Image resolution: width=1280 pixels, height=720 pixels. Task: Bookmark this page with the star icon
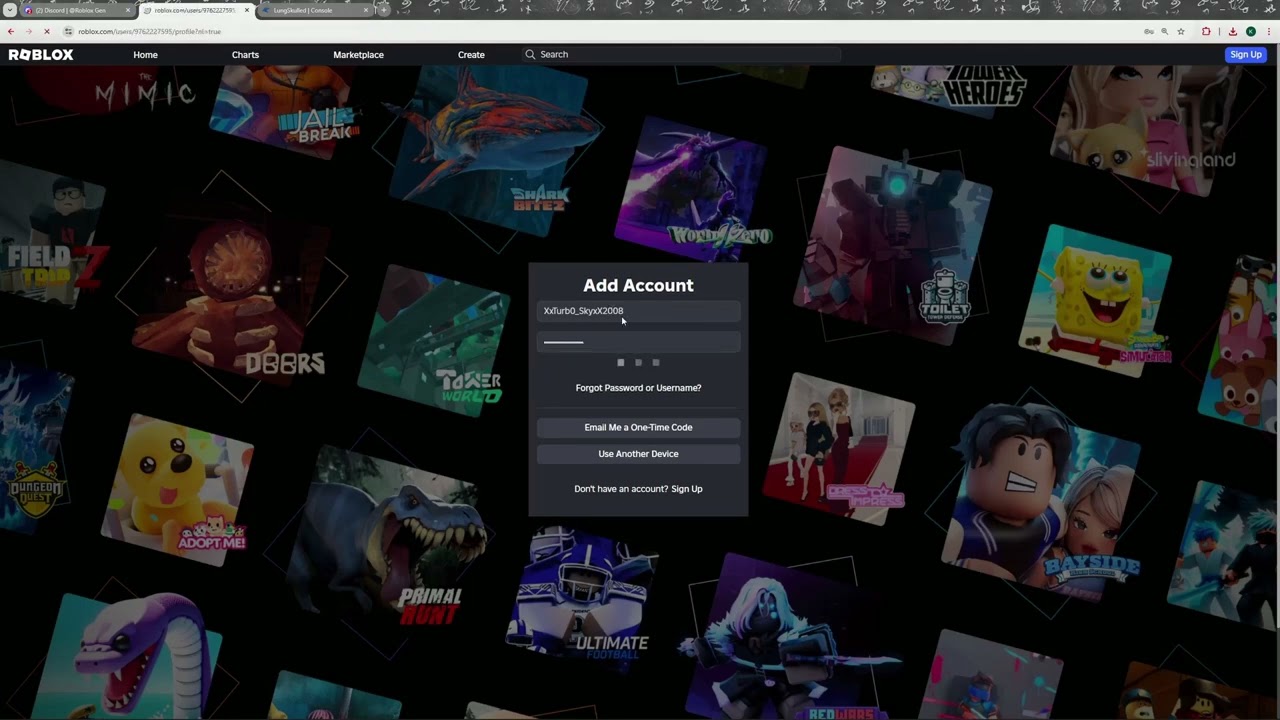1181,32
